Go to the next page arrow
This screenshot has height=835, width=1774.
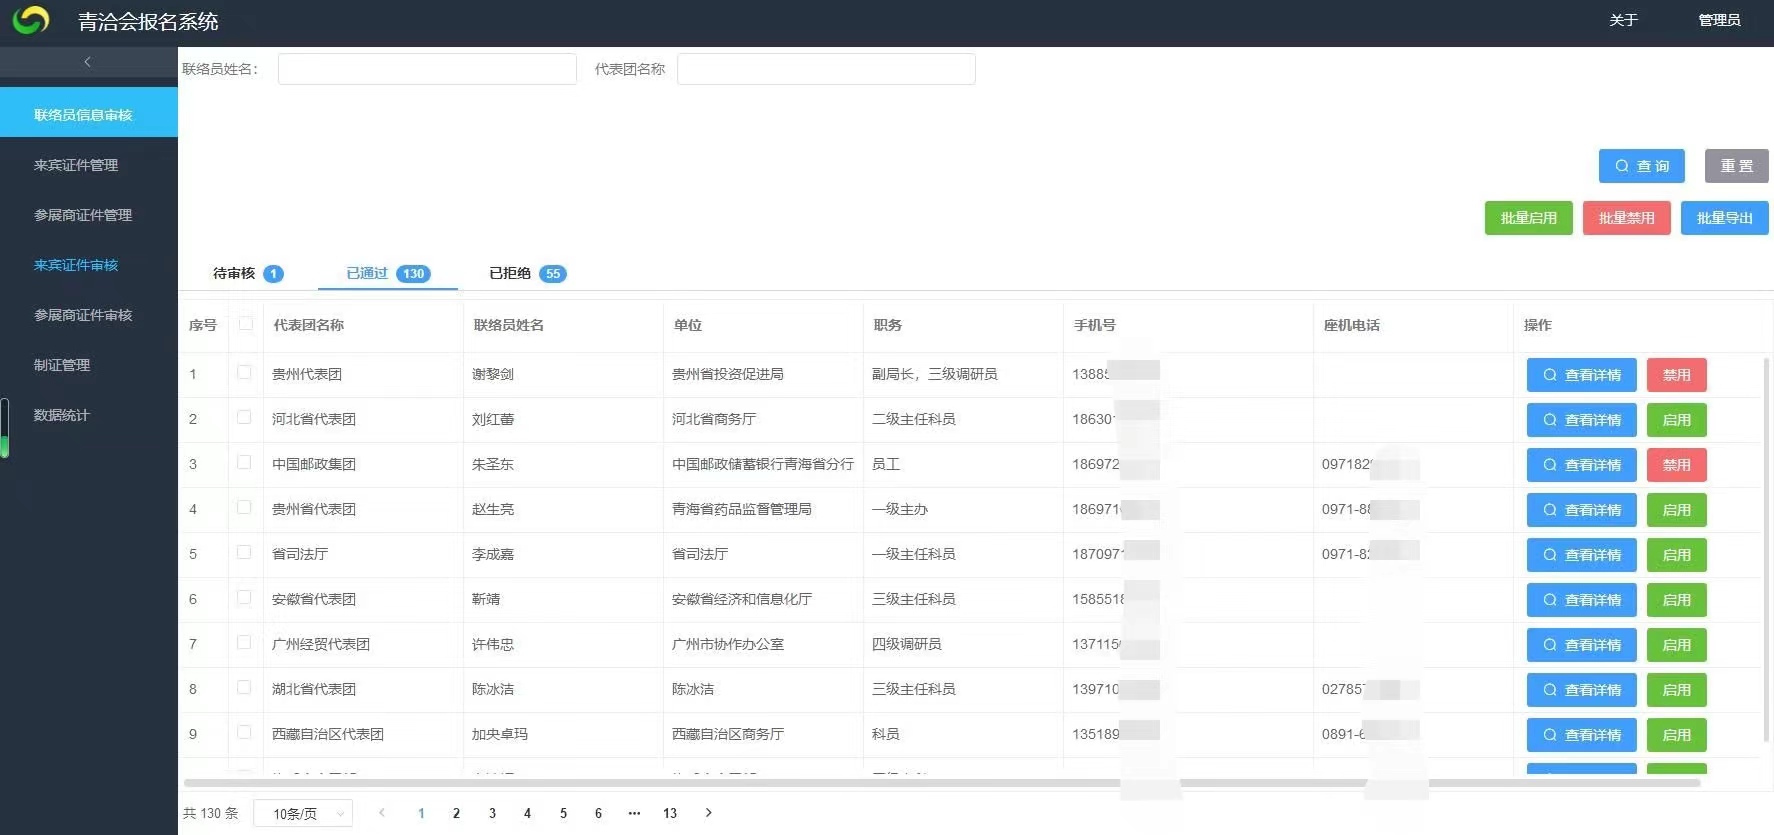pyautogui.click(x=708, y=813)
